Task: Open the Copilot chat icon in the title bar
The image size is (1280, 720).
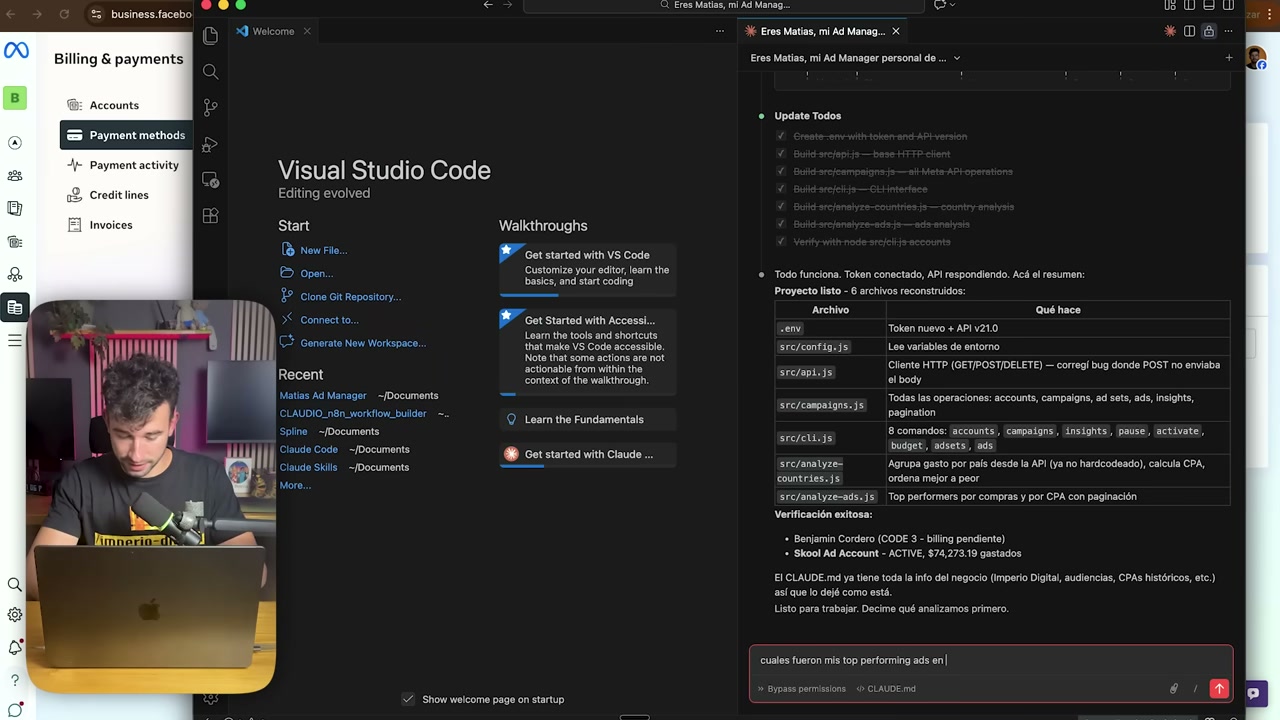Action: click(x=939, y=5)
